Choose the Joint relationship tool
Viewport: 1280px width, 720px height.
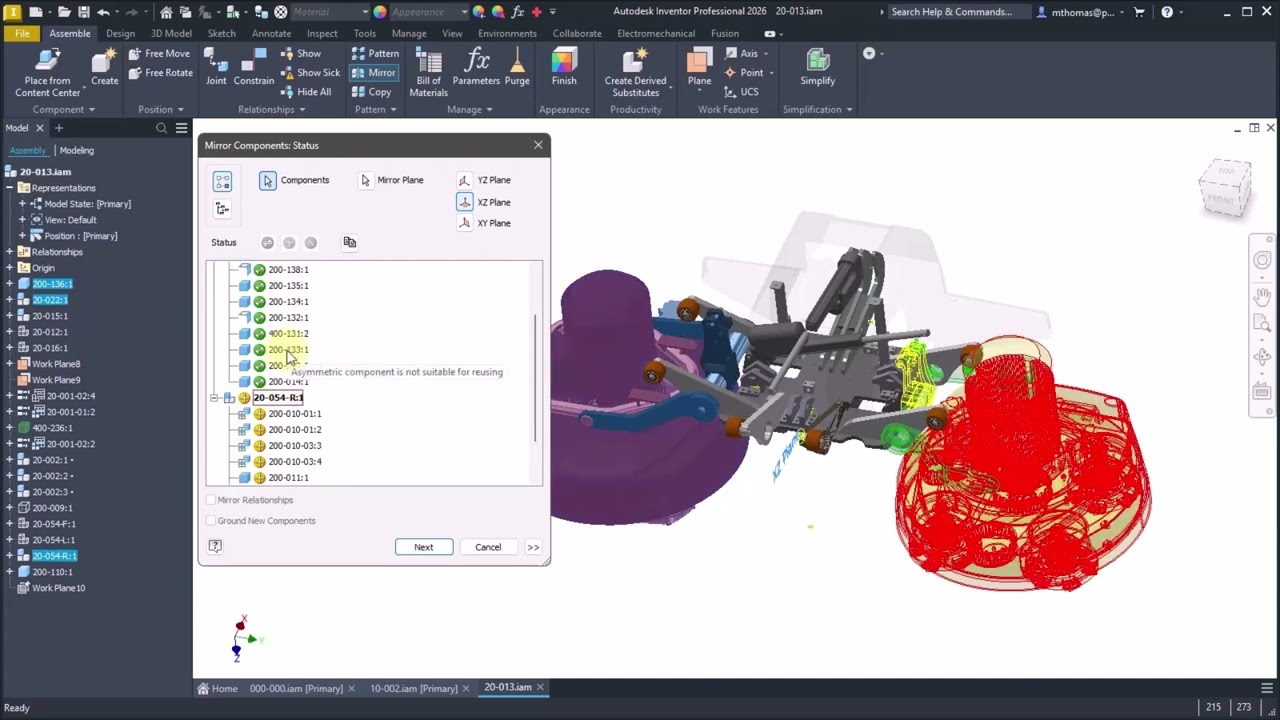(216, 67)
